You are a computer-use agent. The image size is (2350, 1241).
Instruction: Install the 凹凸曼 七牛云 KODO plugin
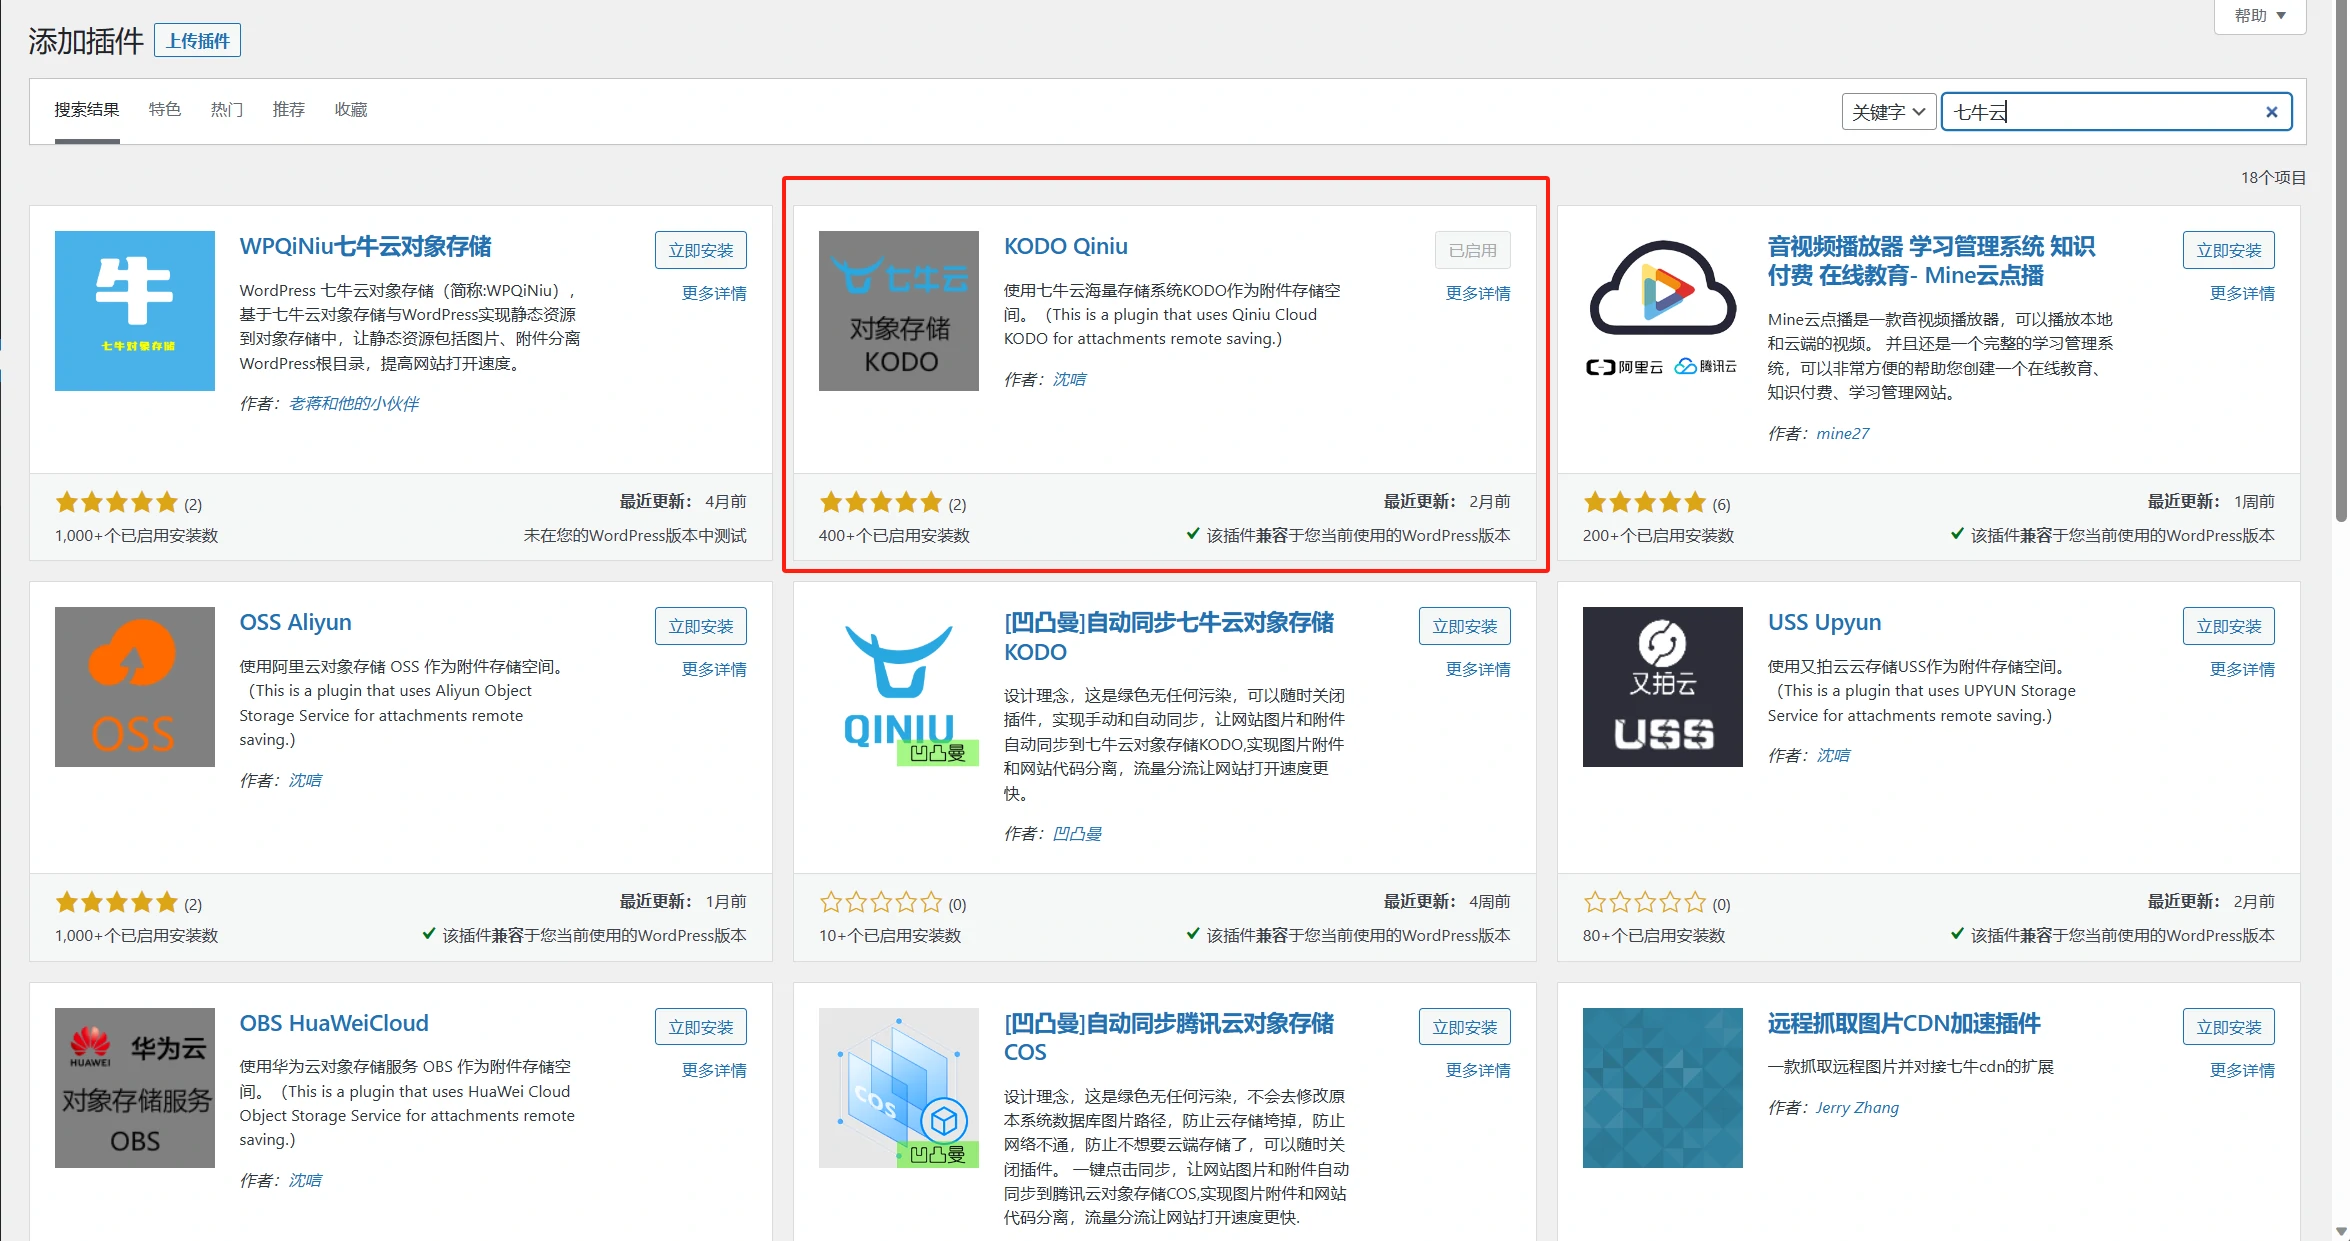coord(1465,626)
